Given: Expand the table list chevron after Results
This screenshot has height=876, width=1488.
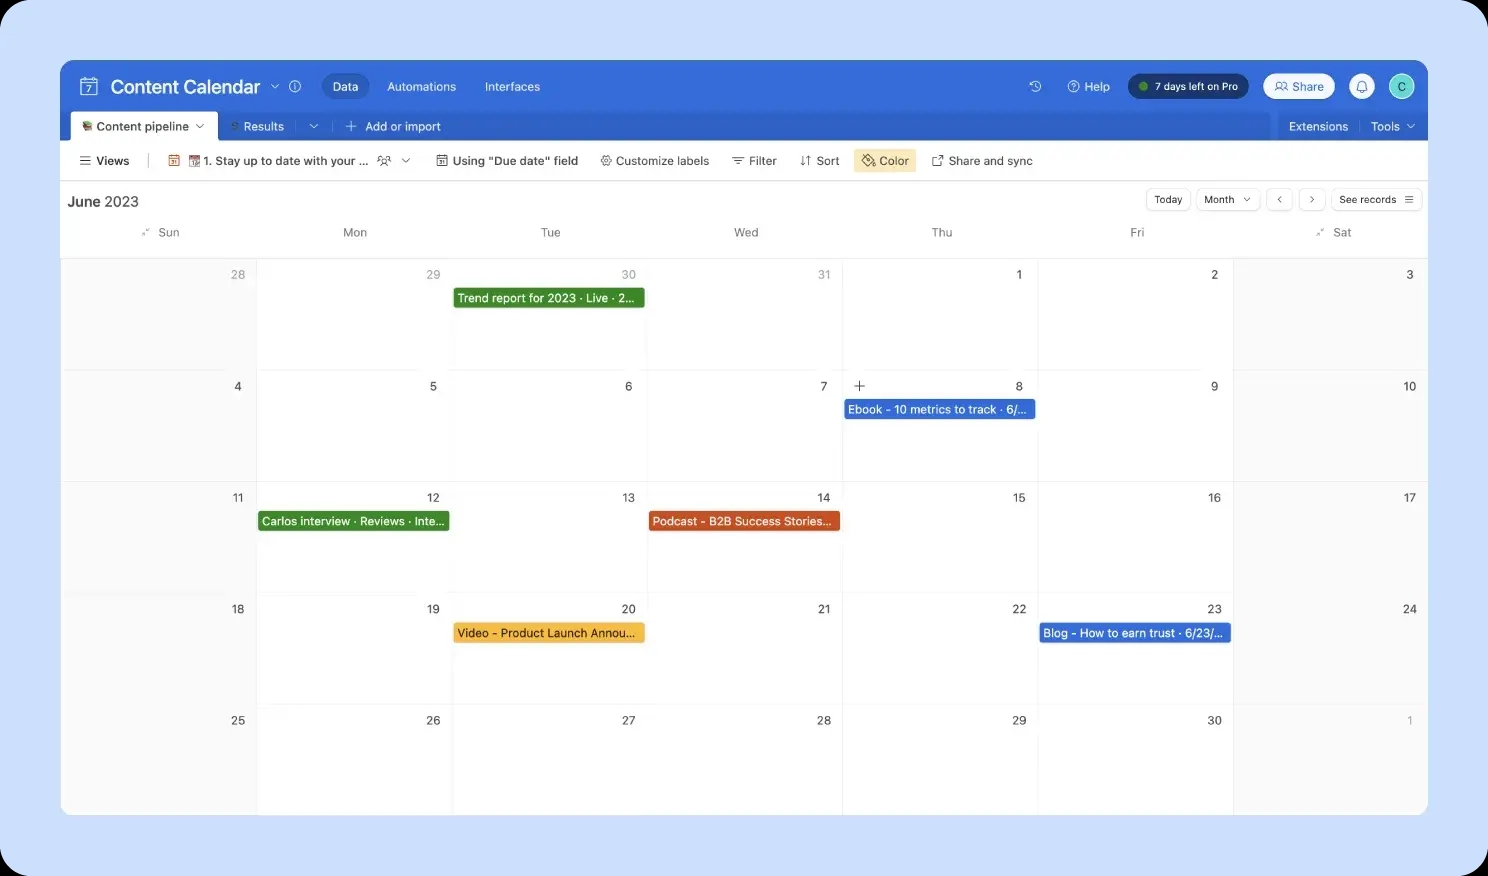Looking at the screenshot, I should (x=313, y=126).
